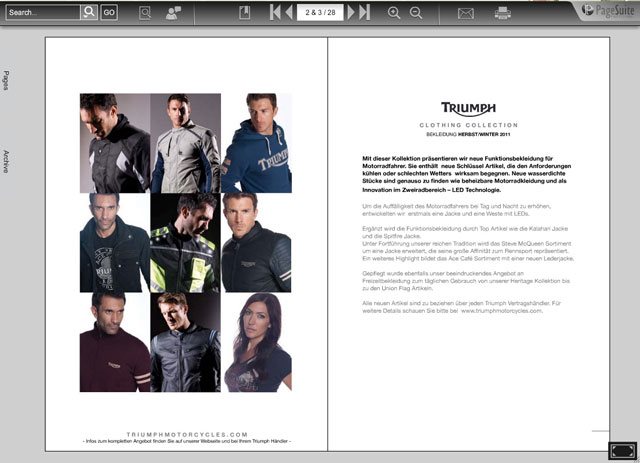Image resolution: width=640 pixels, height=463 pixels.
Task: Go to the previous page
Action: pos(288,12)
